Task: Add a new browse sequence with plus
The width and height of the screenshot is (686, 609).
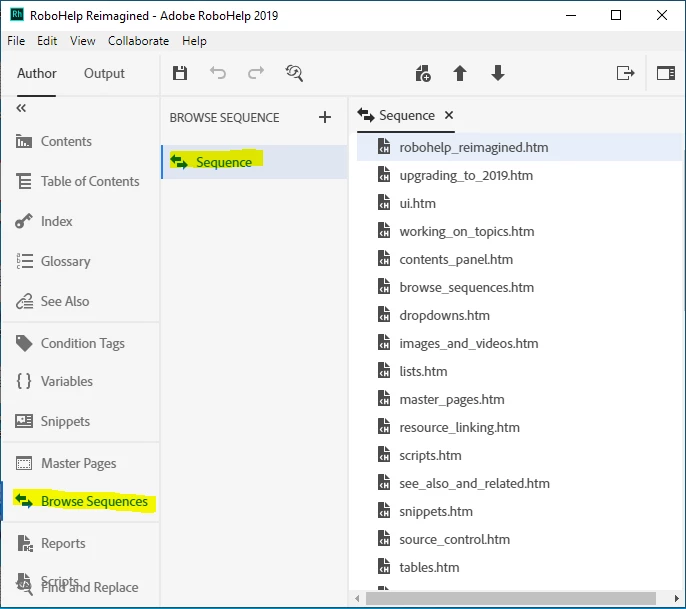Action: pos(325,117)
